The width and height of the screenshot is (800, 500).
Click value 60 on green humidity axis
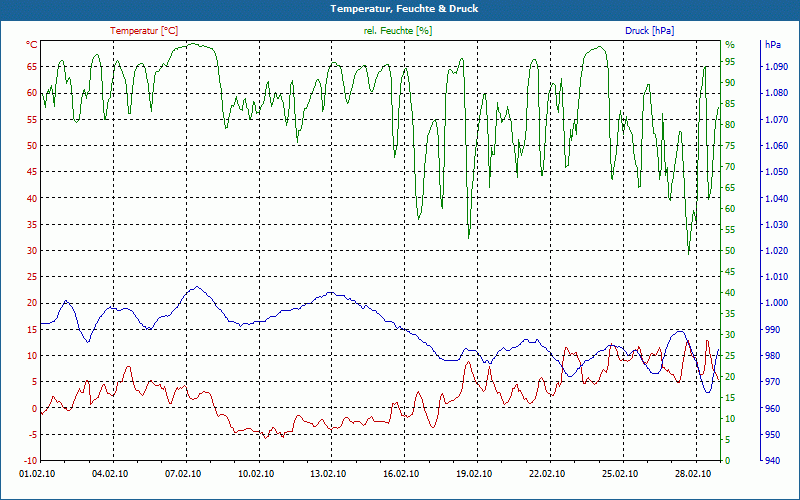[730, 209]
